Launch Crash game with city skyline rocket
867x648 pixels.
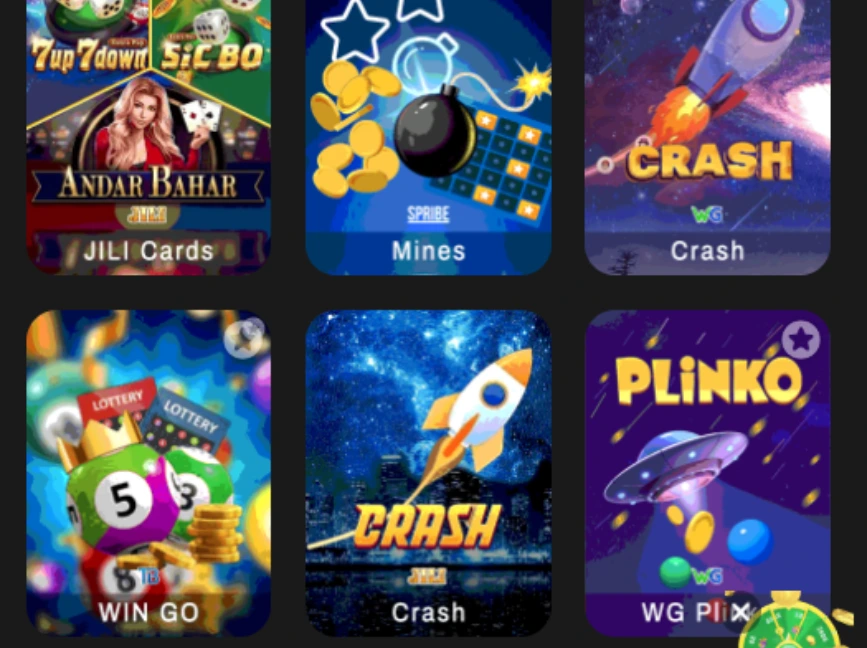coord(429,473)
